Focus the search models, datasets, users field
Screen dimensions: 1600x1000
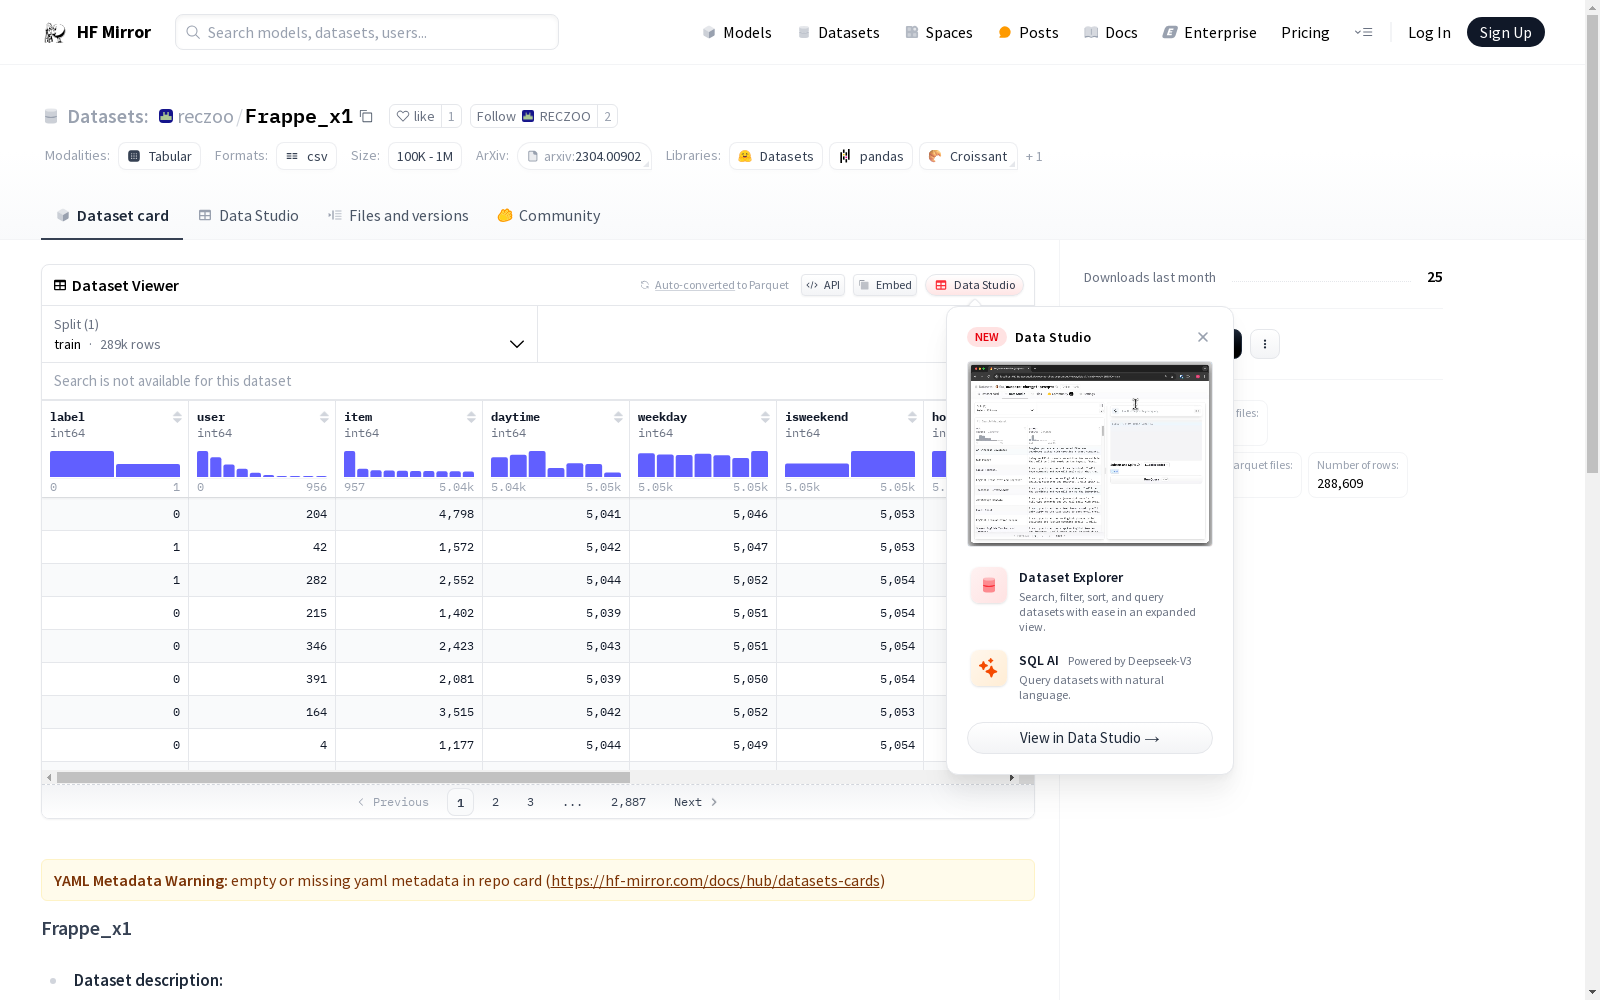tap(367, 33)
